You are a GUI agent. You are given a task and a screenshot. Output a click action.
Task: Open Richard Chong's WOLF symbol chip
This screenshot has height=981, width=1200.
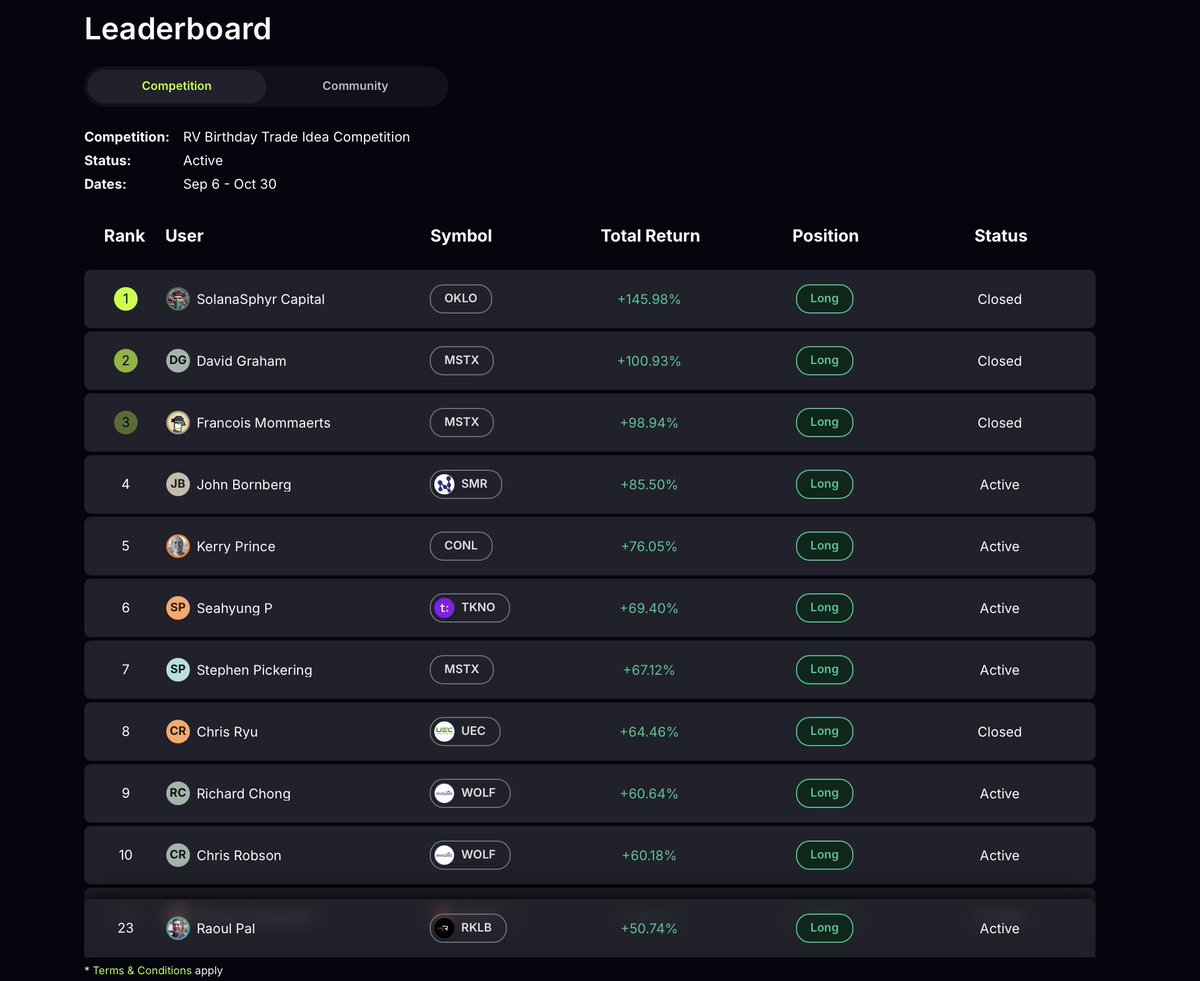[x=470, y=793]
